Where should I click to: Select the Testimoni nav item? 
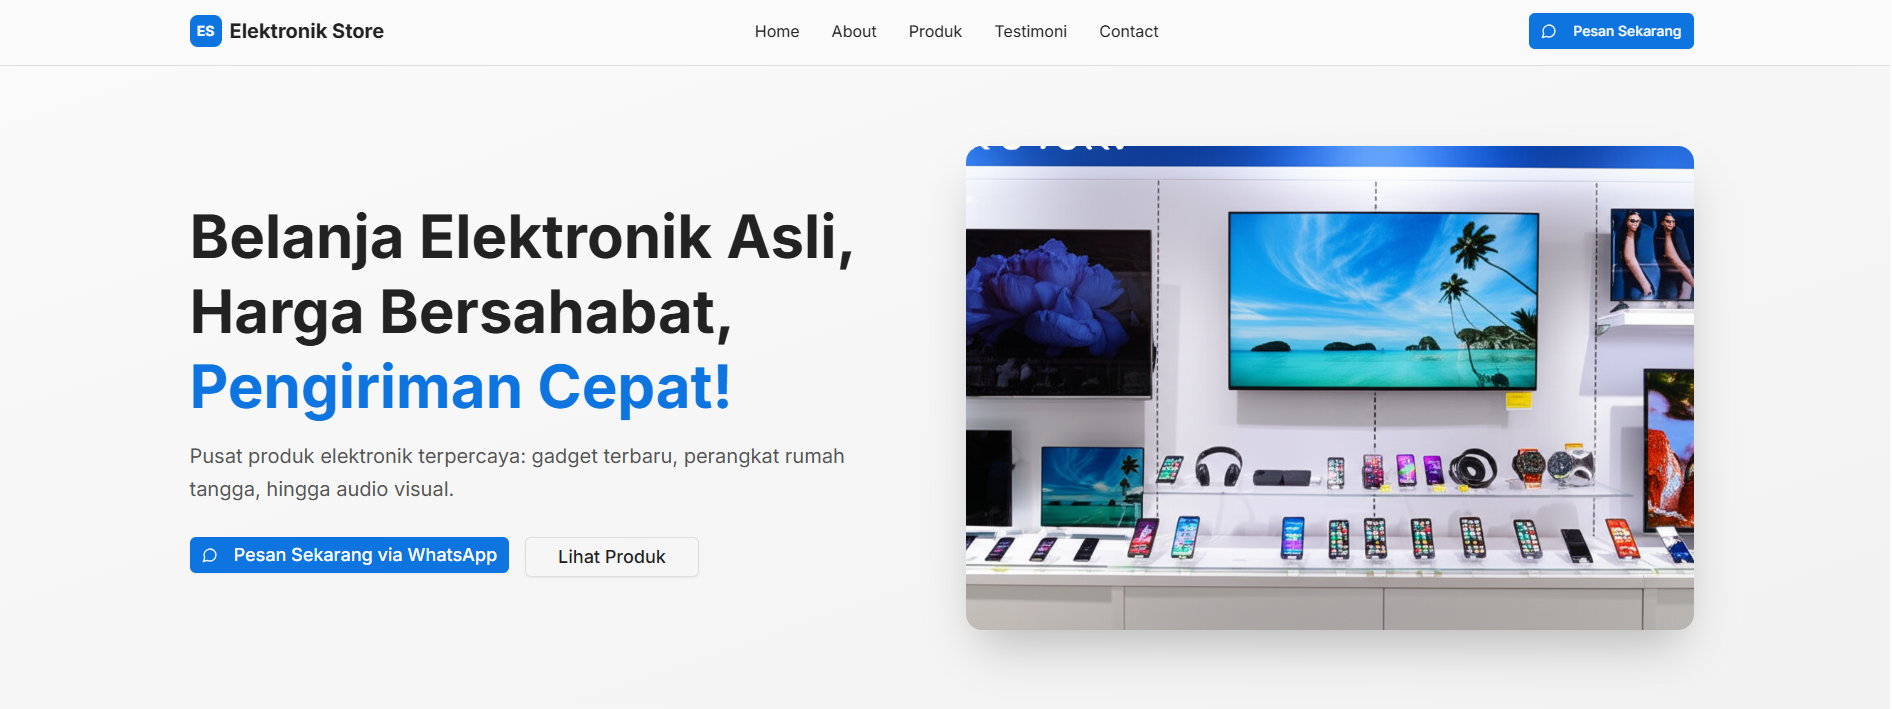pyautogui.click(x=1031, y=31)
